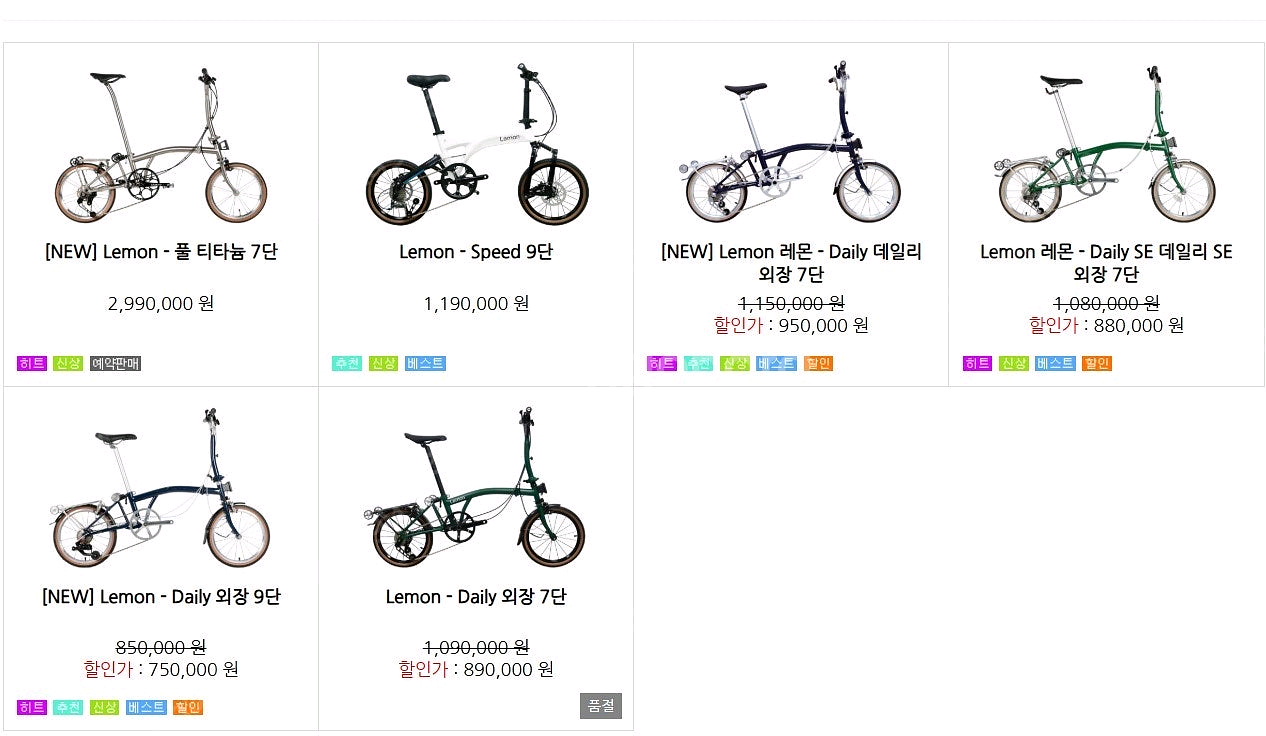
Task: Click the 베스트 badge under Lemon Speed 9단
Action: [x=425, y=363]
